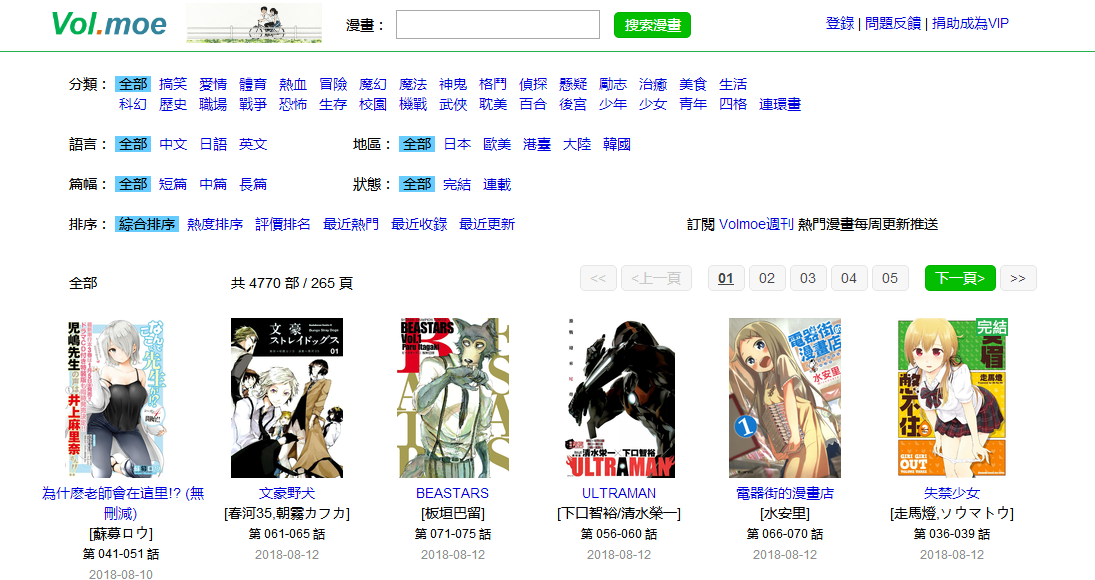
Task: Select 日語 in the 語言 filter
Action: coord(213,144)
